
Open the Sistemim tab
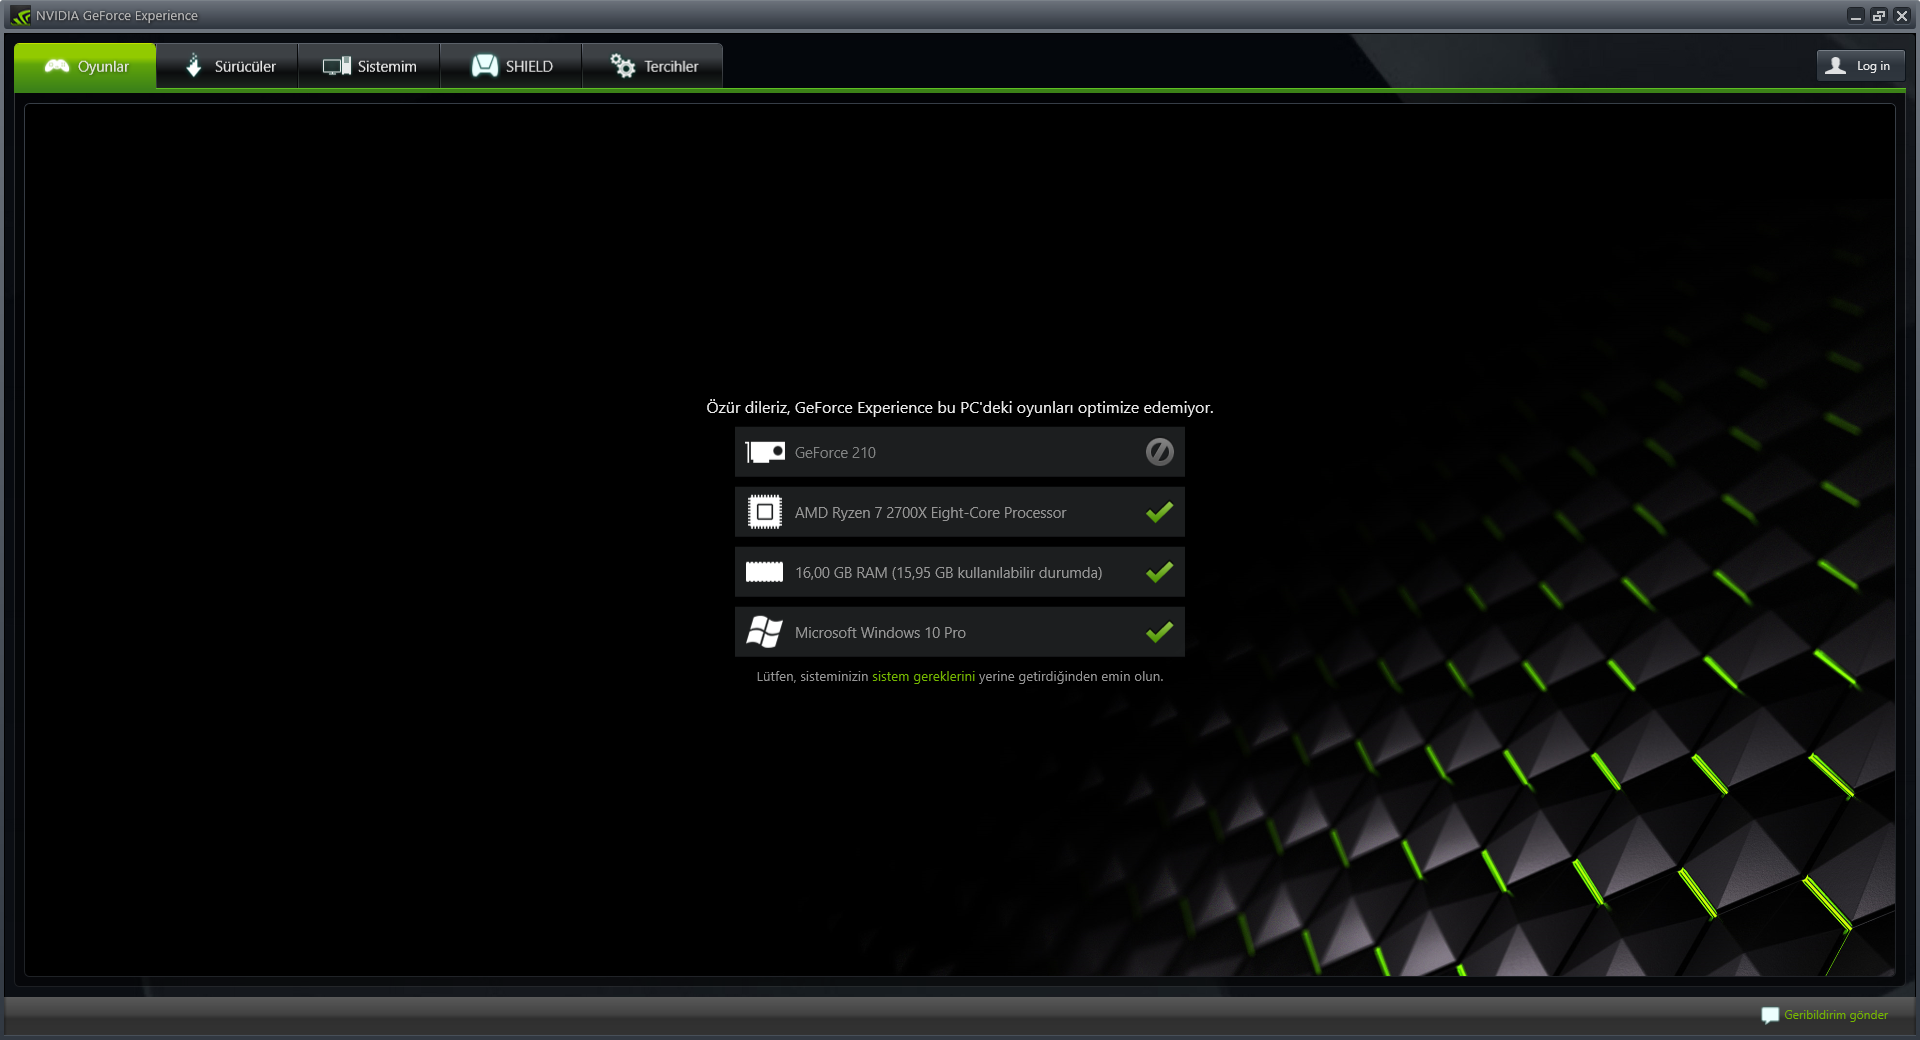point(369,66)
